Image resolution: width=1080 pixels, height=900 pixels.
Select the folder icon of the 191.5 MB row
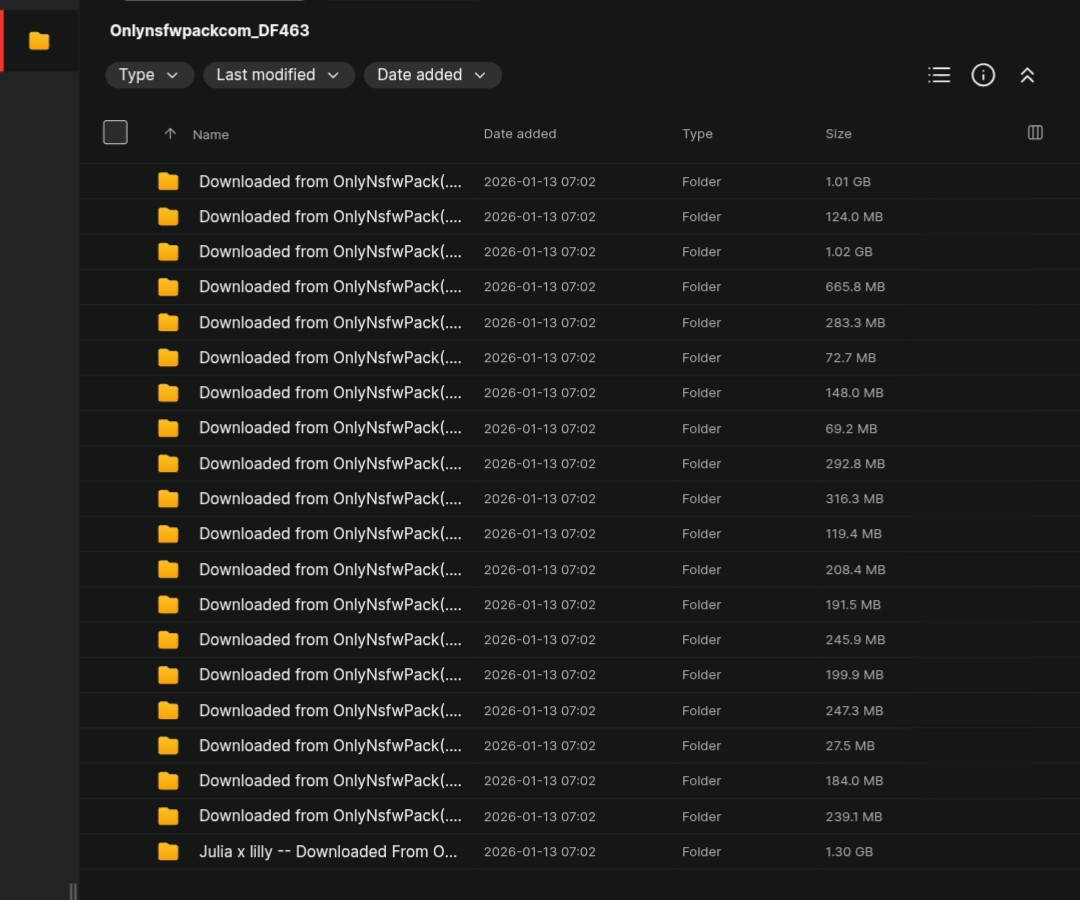(x=168, y=605)
